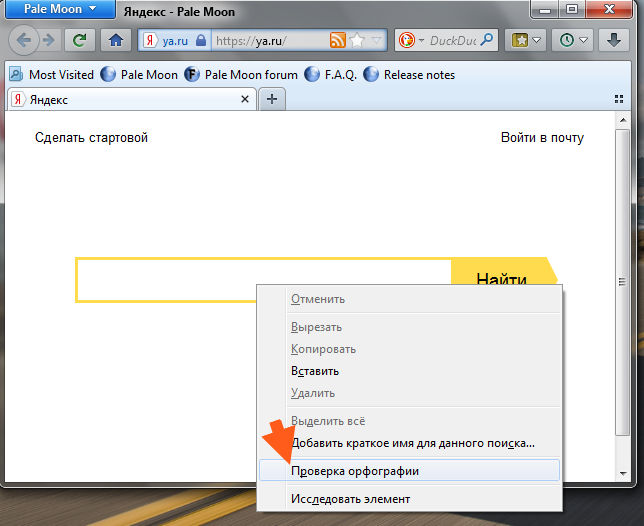Open the Home page icon

point(116,40)
